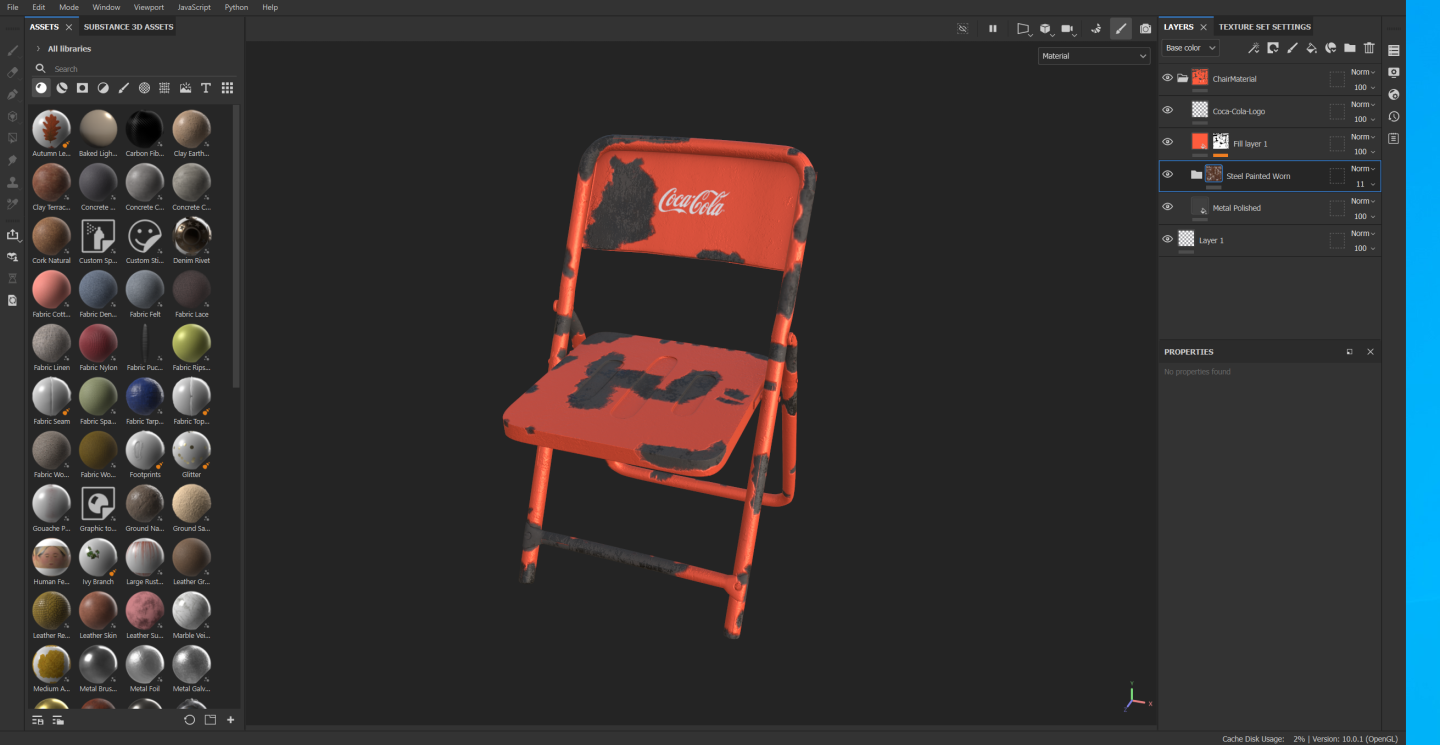Show Filters category in Assets panel
The height and width of the screenshot is (745, 1440).
coord(103,88)
